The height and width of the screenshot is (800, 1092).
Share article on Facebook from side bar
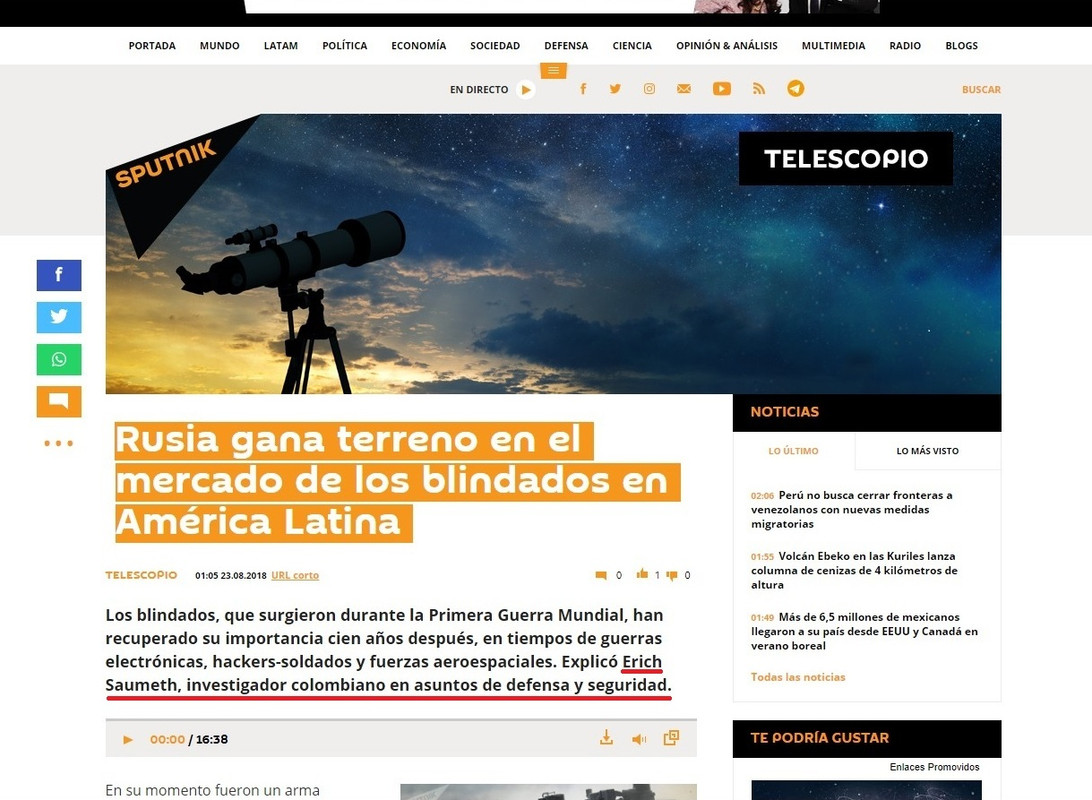(x=58, y=275)
